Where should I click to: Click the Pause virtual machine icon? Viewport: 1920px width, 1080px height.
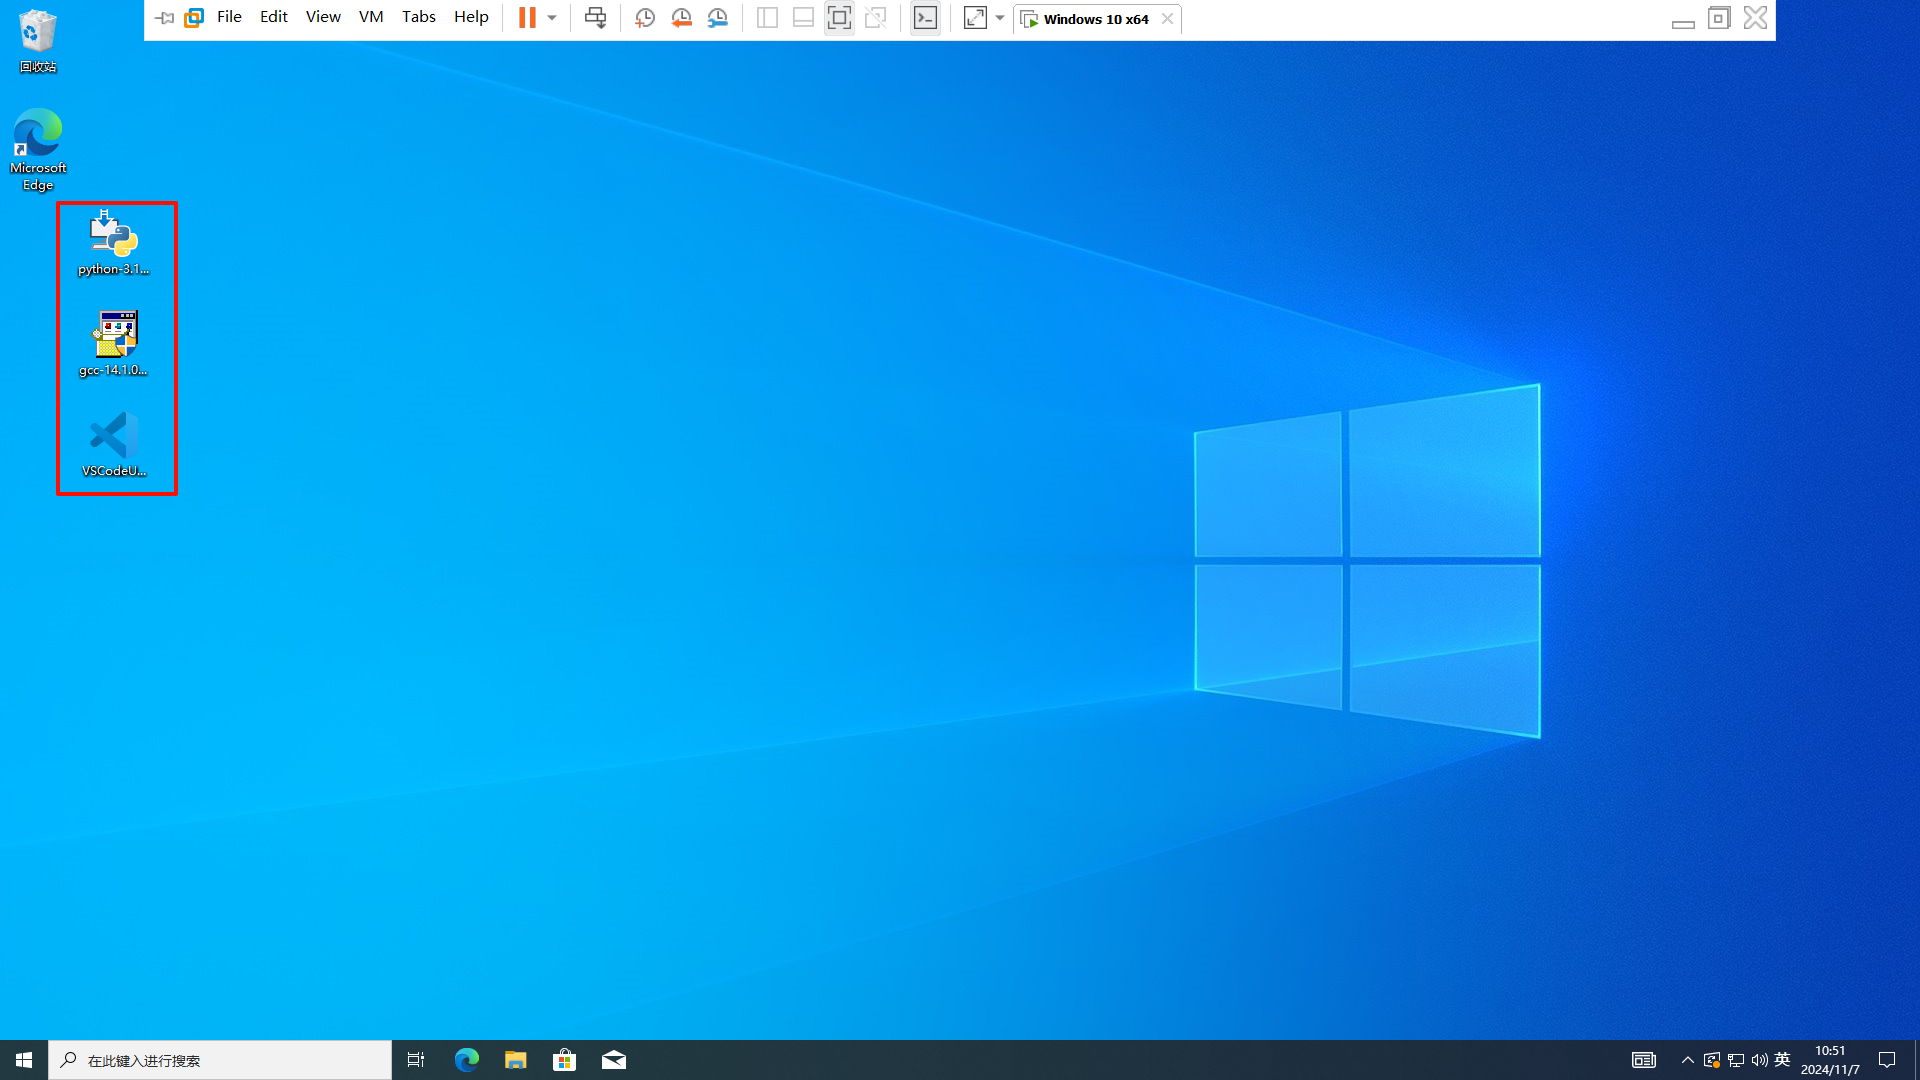tap(527, 18)
